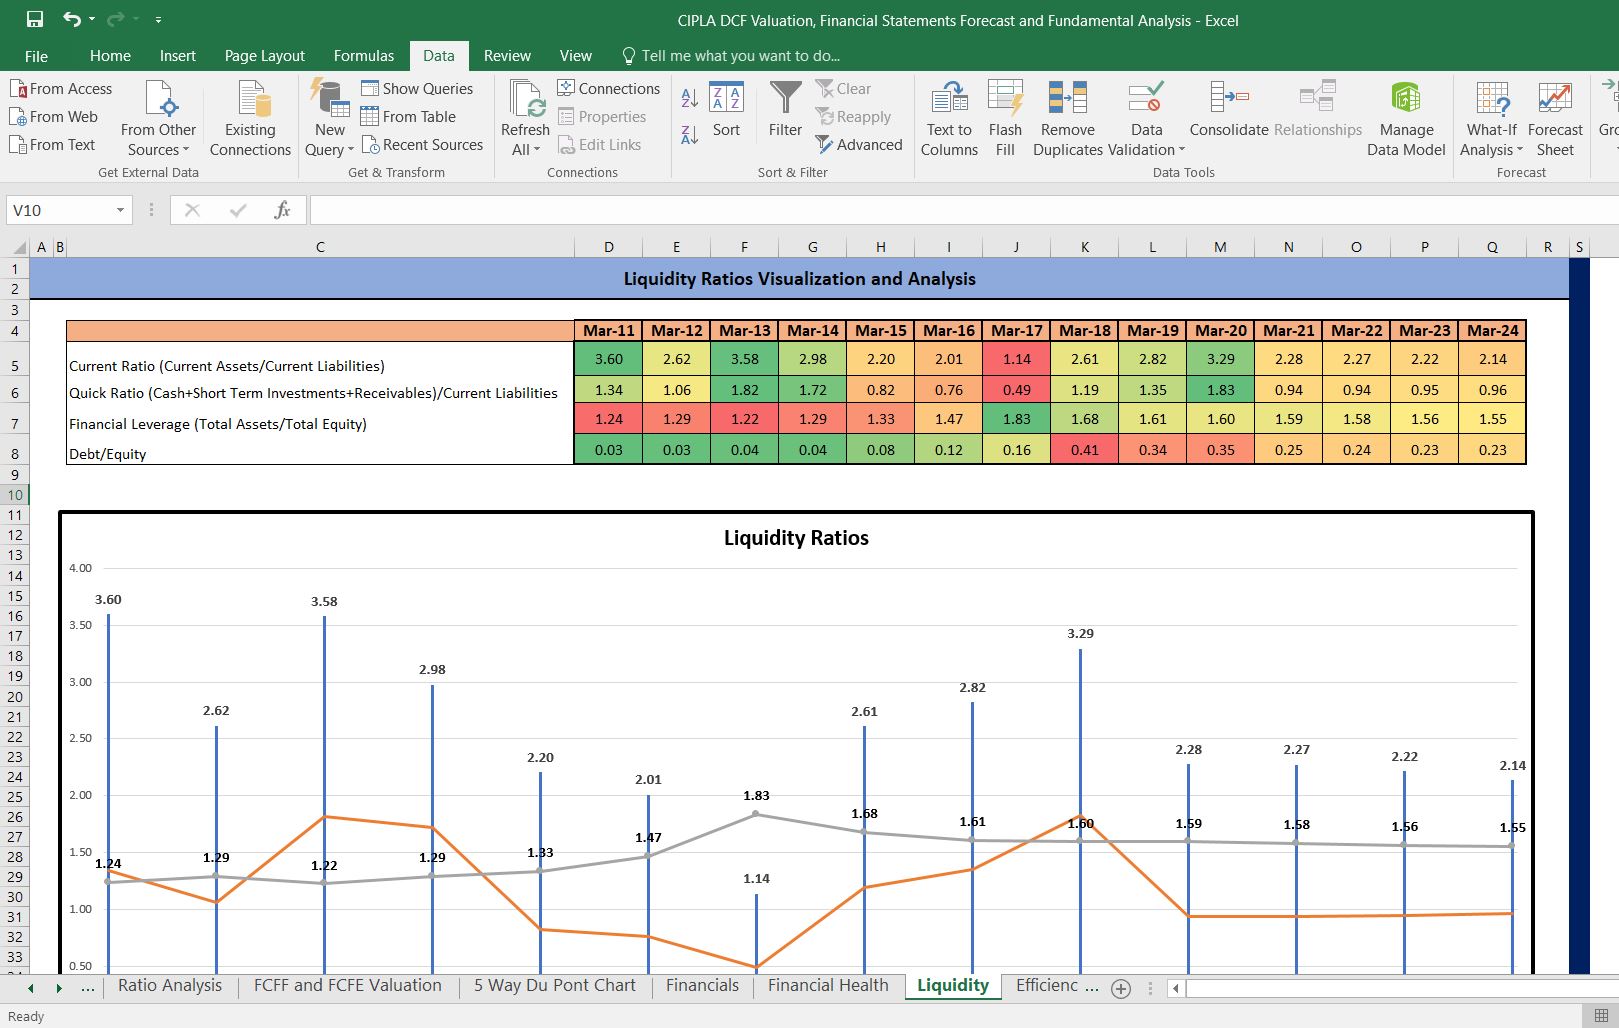Click Liquidity Ratios chart title

click(x=796, y=538)
